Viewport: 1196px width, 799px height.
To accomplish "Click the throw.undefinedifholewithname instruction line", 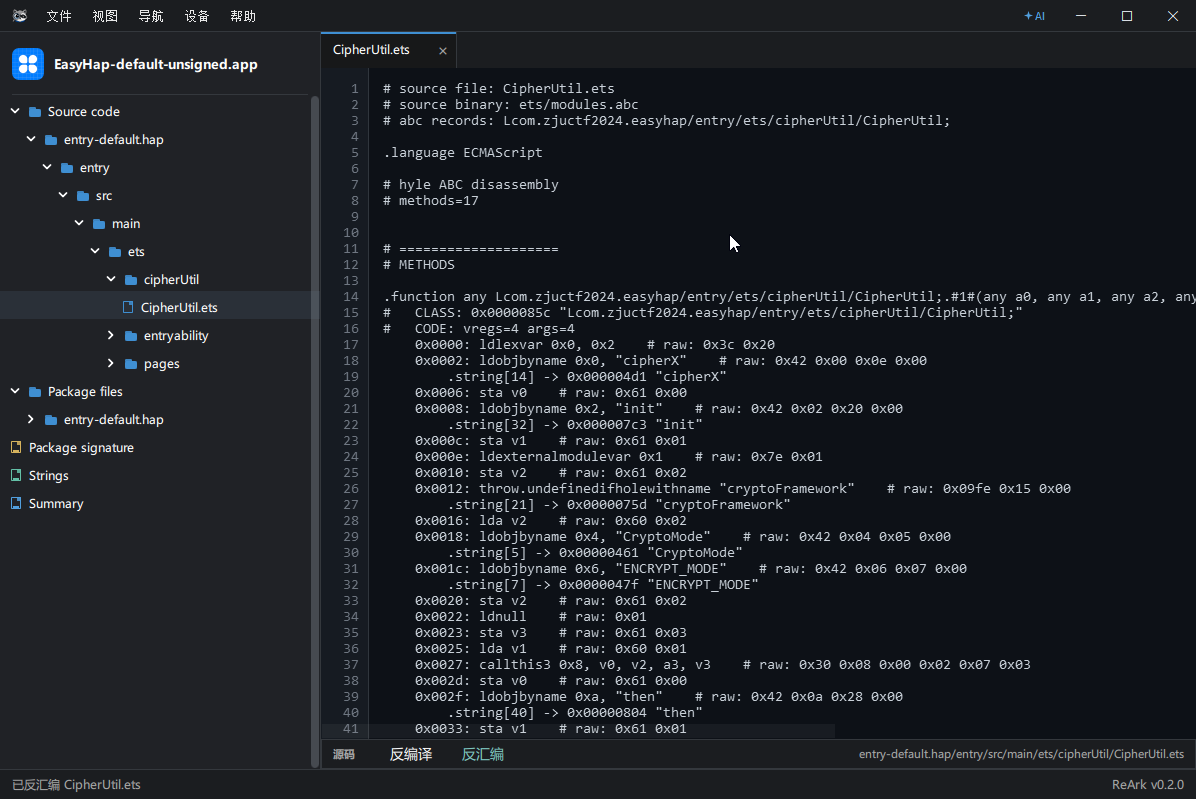I will [742, 489].
